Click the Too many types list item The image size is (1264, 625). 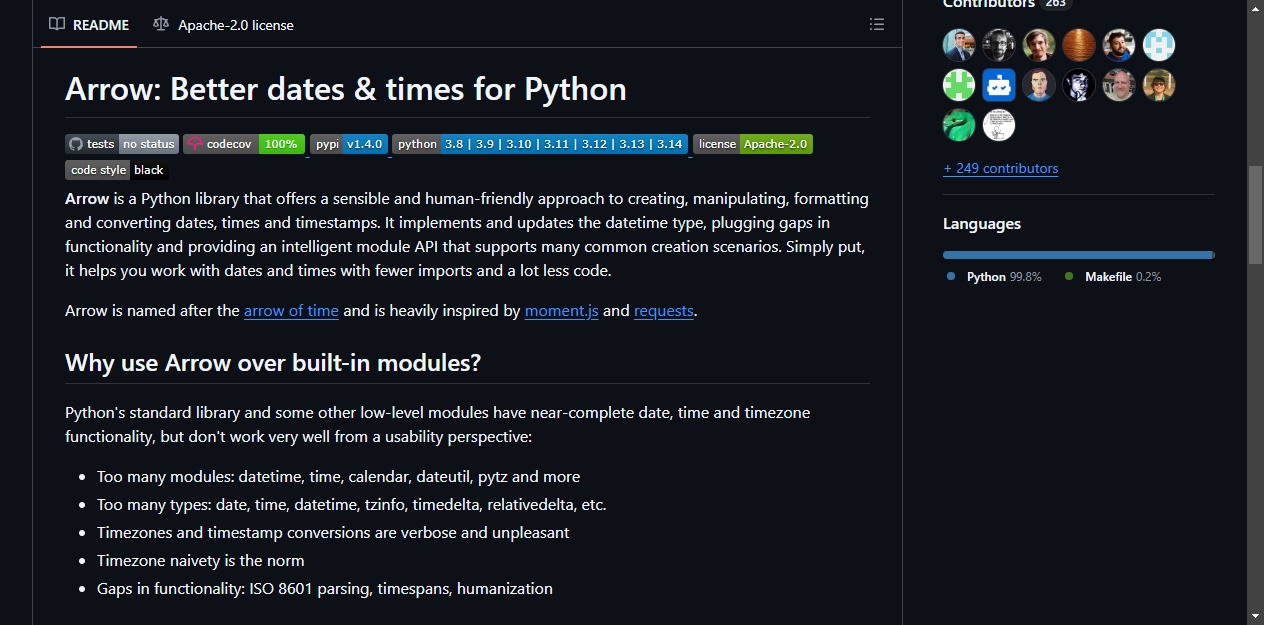pos(352,505)
